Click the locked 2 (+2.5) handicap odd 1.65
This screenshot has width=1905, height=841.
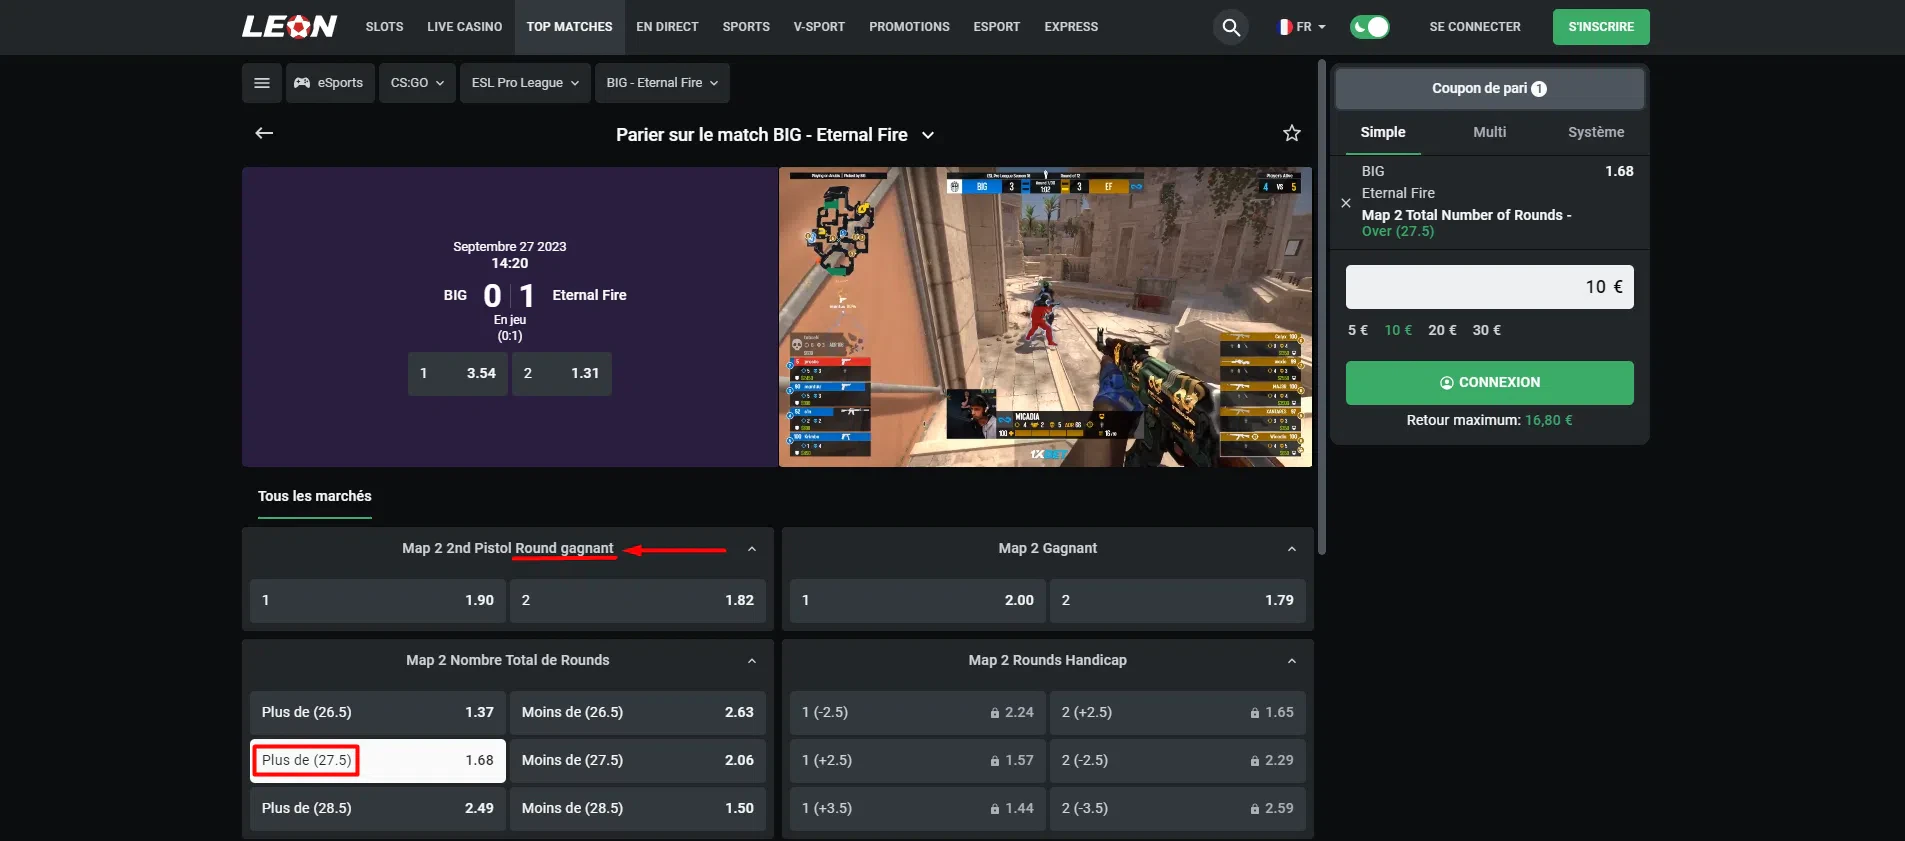1178,712
